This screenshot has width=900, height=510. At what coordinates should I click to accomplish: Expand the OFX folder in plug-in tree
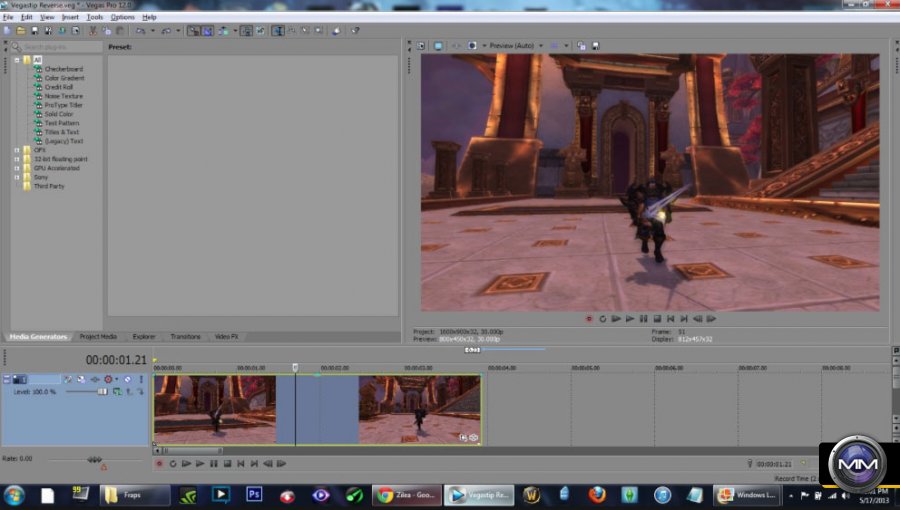pyautogui.click(x=16, y=150)
